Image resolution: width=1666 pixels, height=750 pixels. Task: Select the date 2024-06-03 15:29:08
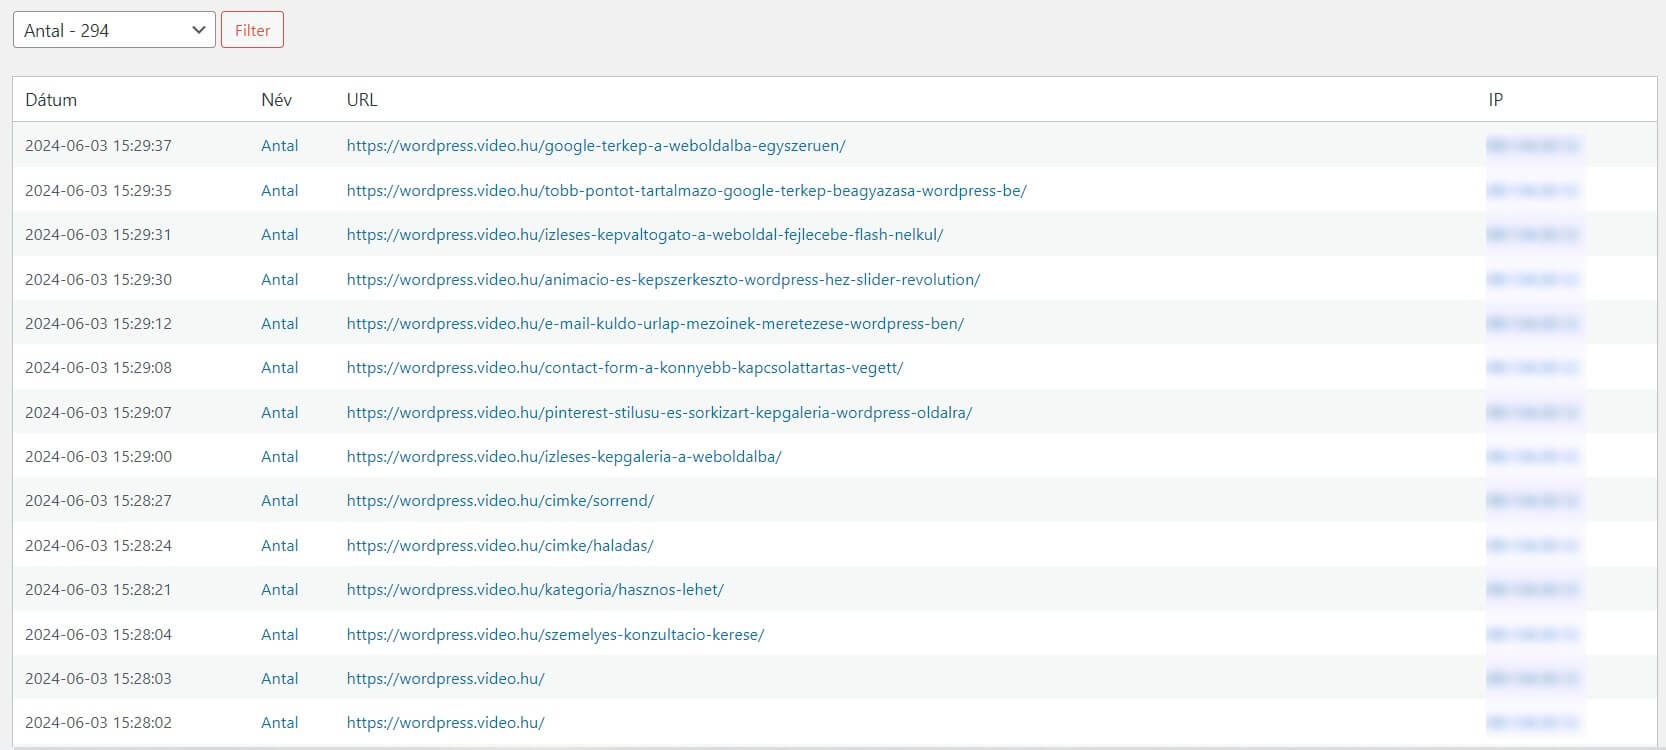98,368
